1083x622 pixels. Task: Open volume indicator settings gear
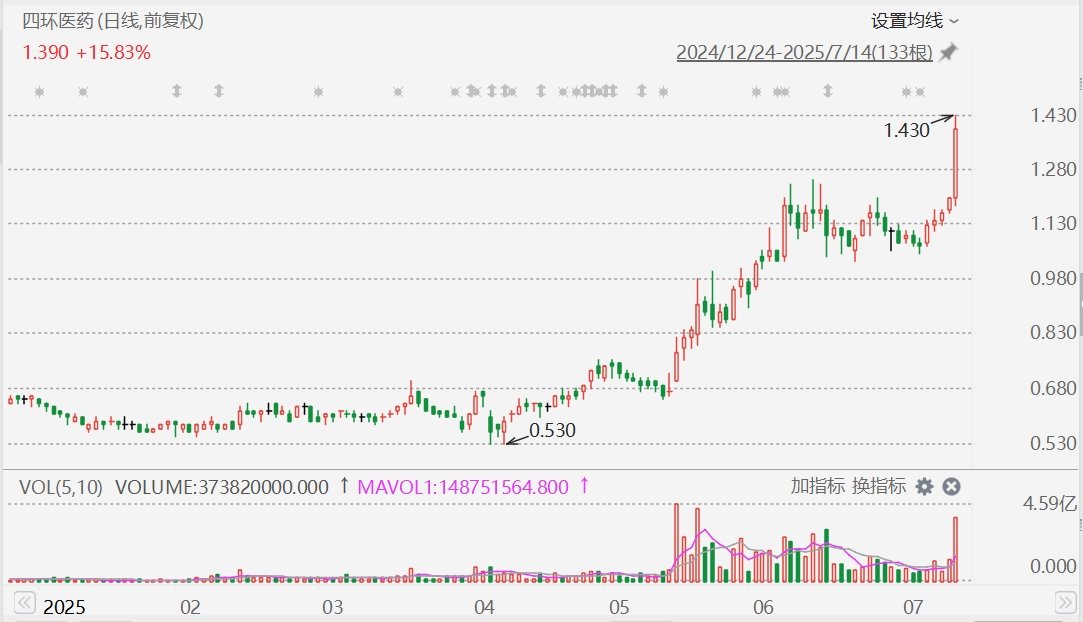[x=924, y=487]
